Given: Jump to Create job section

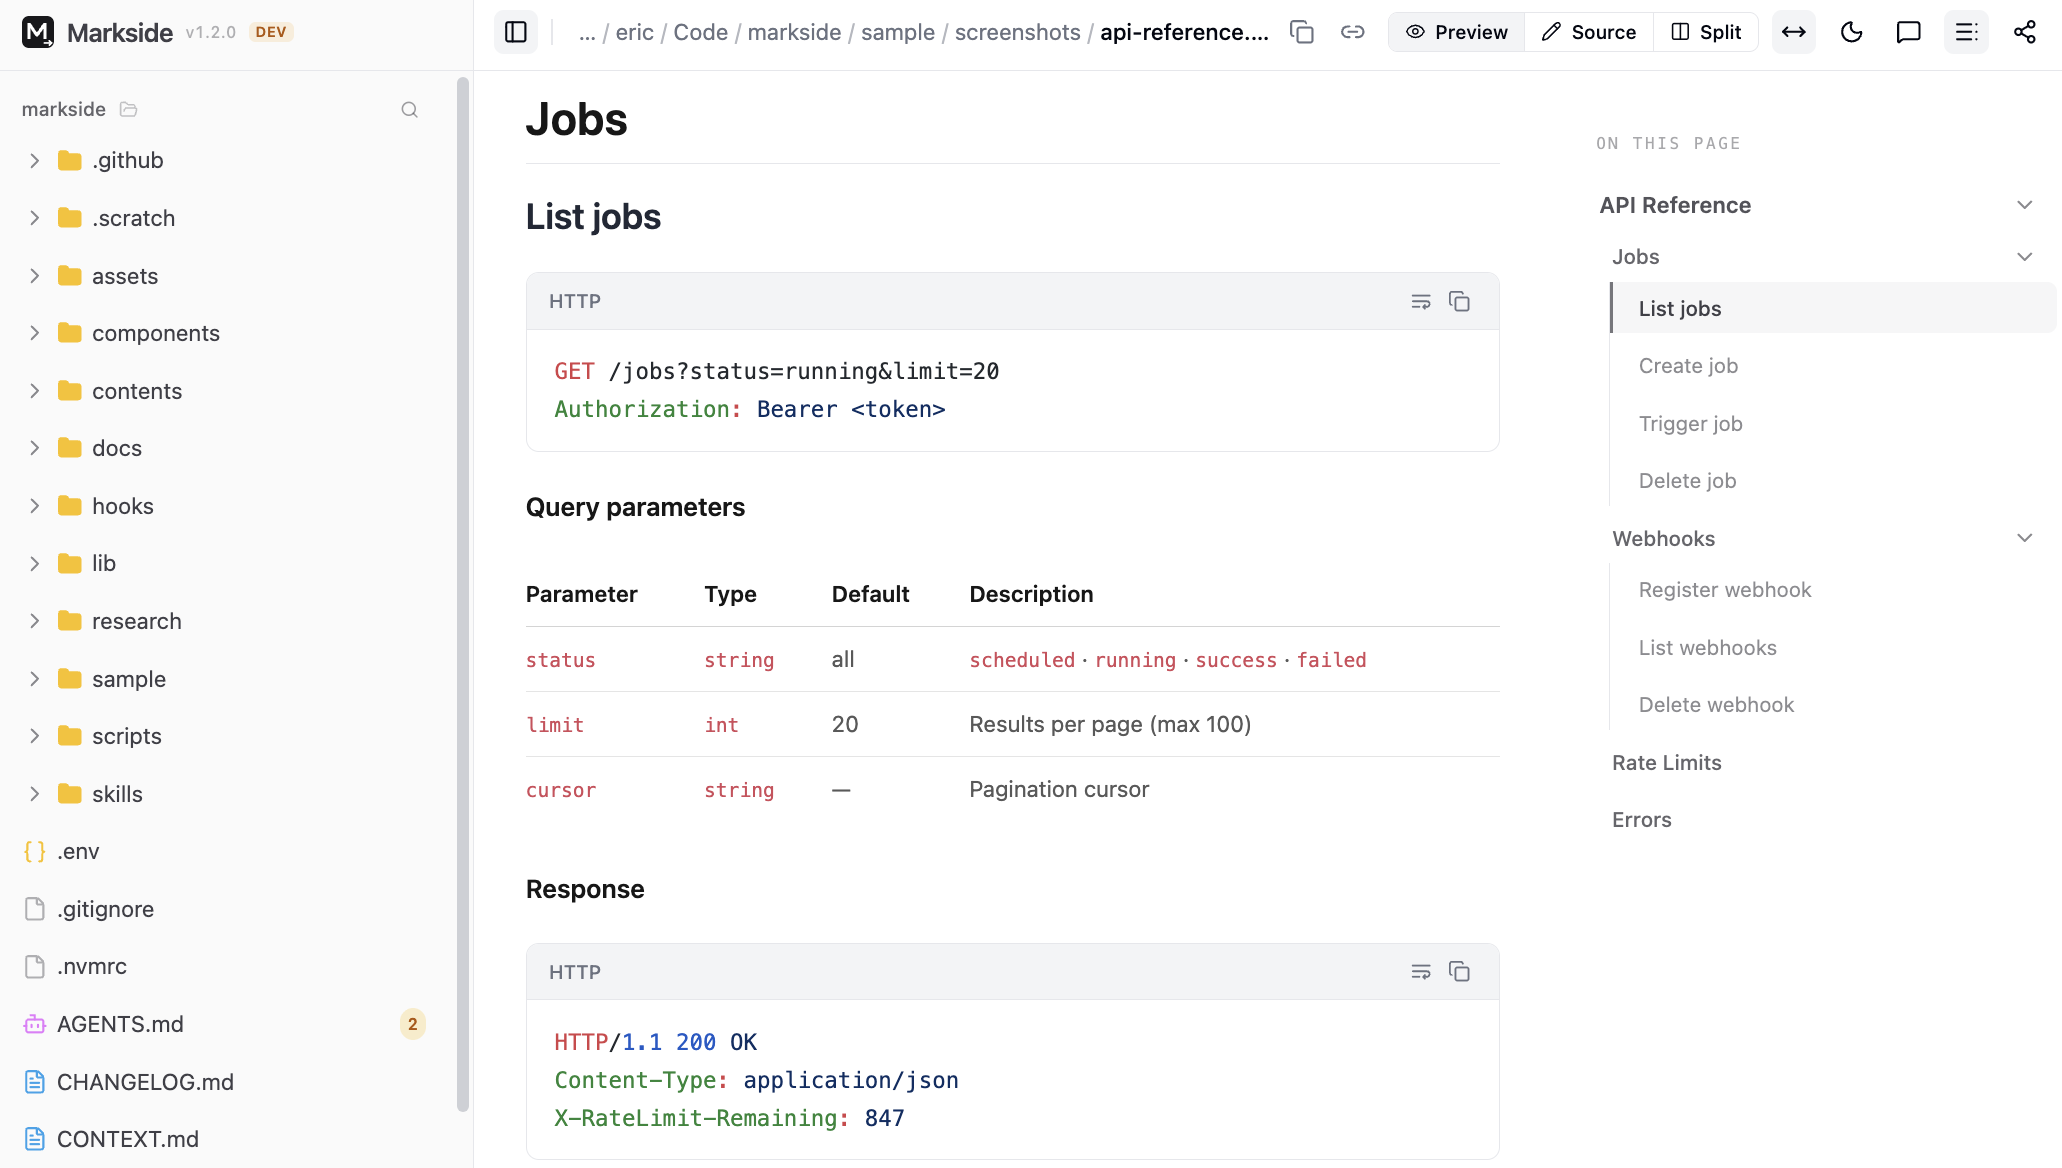Looking at the screenshot, I should [1688, 366].
